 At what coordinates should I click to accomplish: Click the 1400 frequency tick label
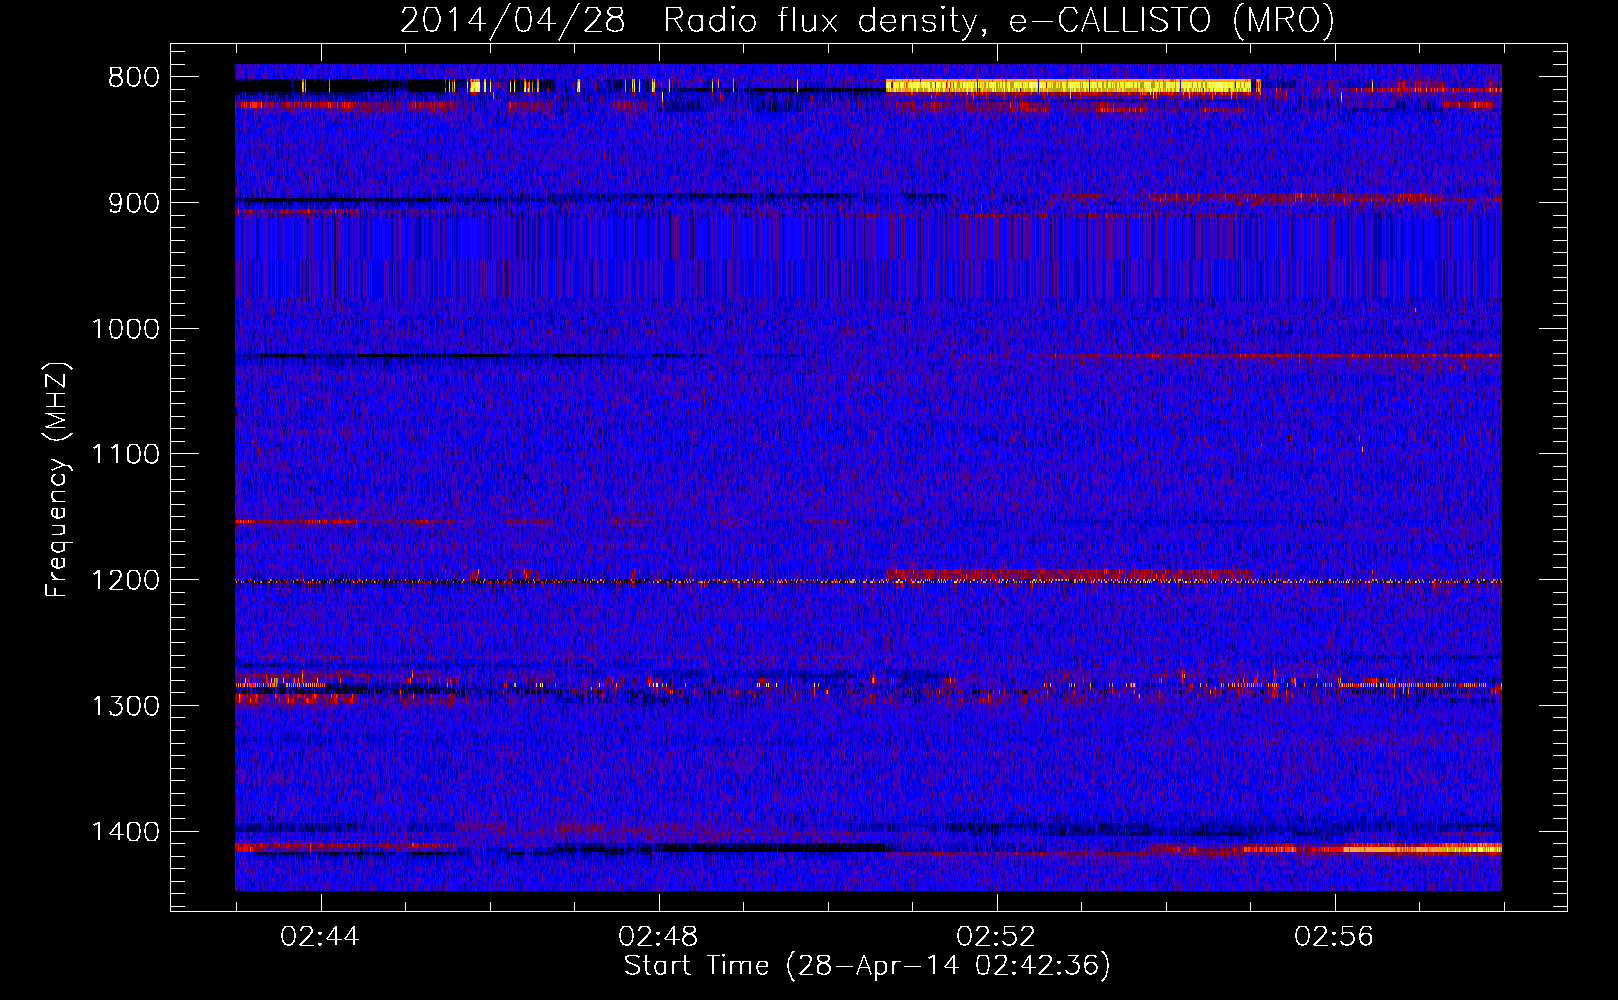click(x=125, y=832)
